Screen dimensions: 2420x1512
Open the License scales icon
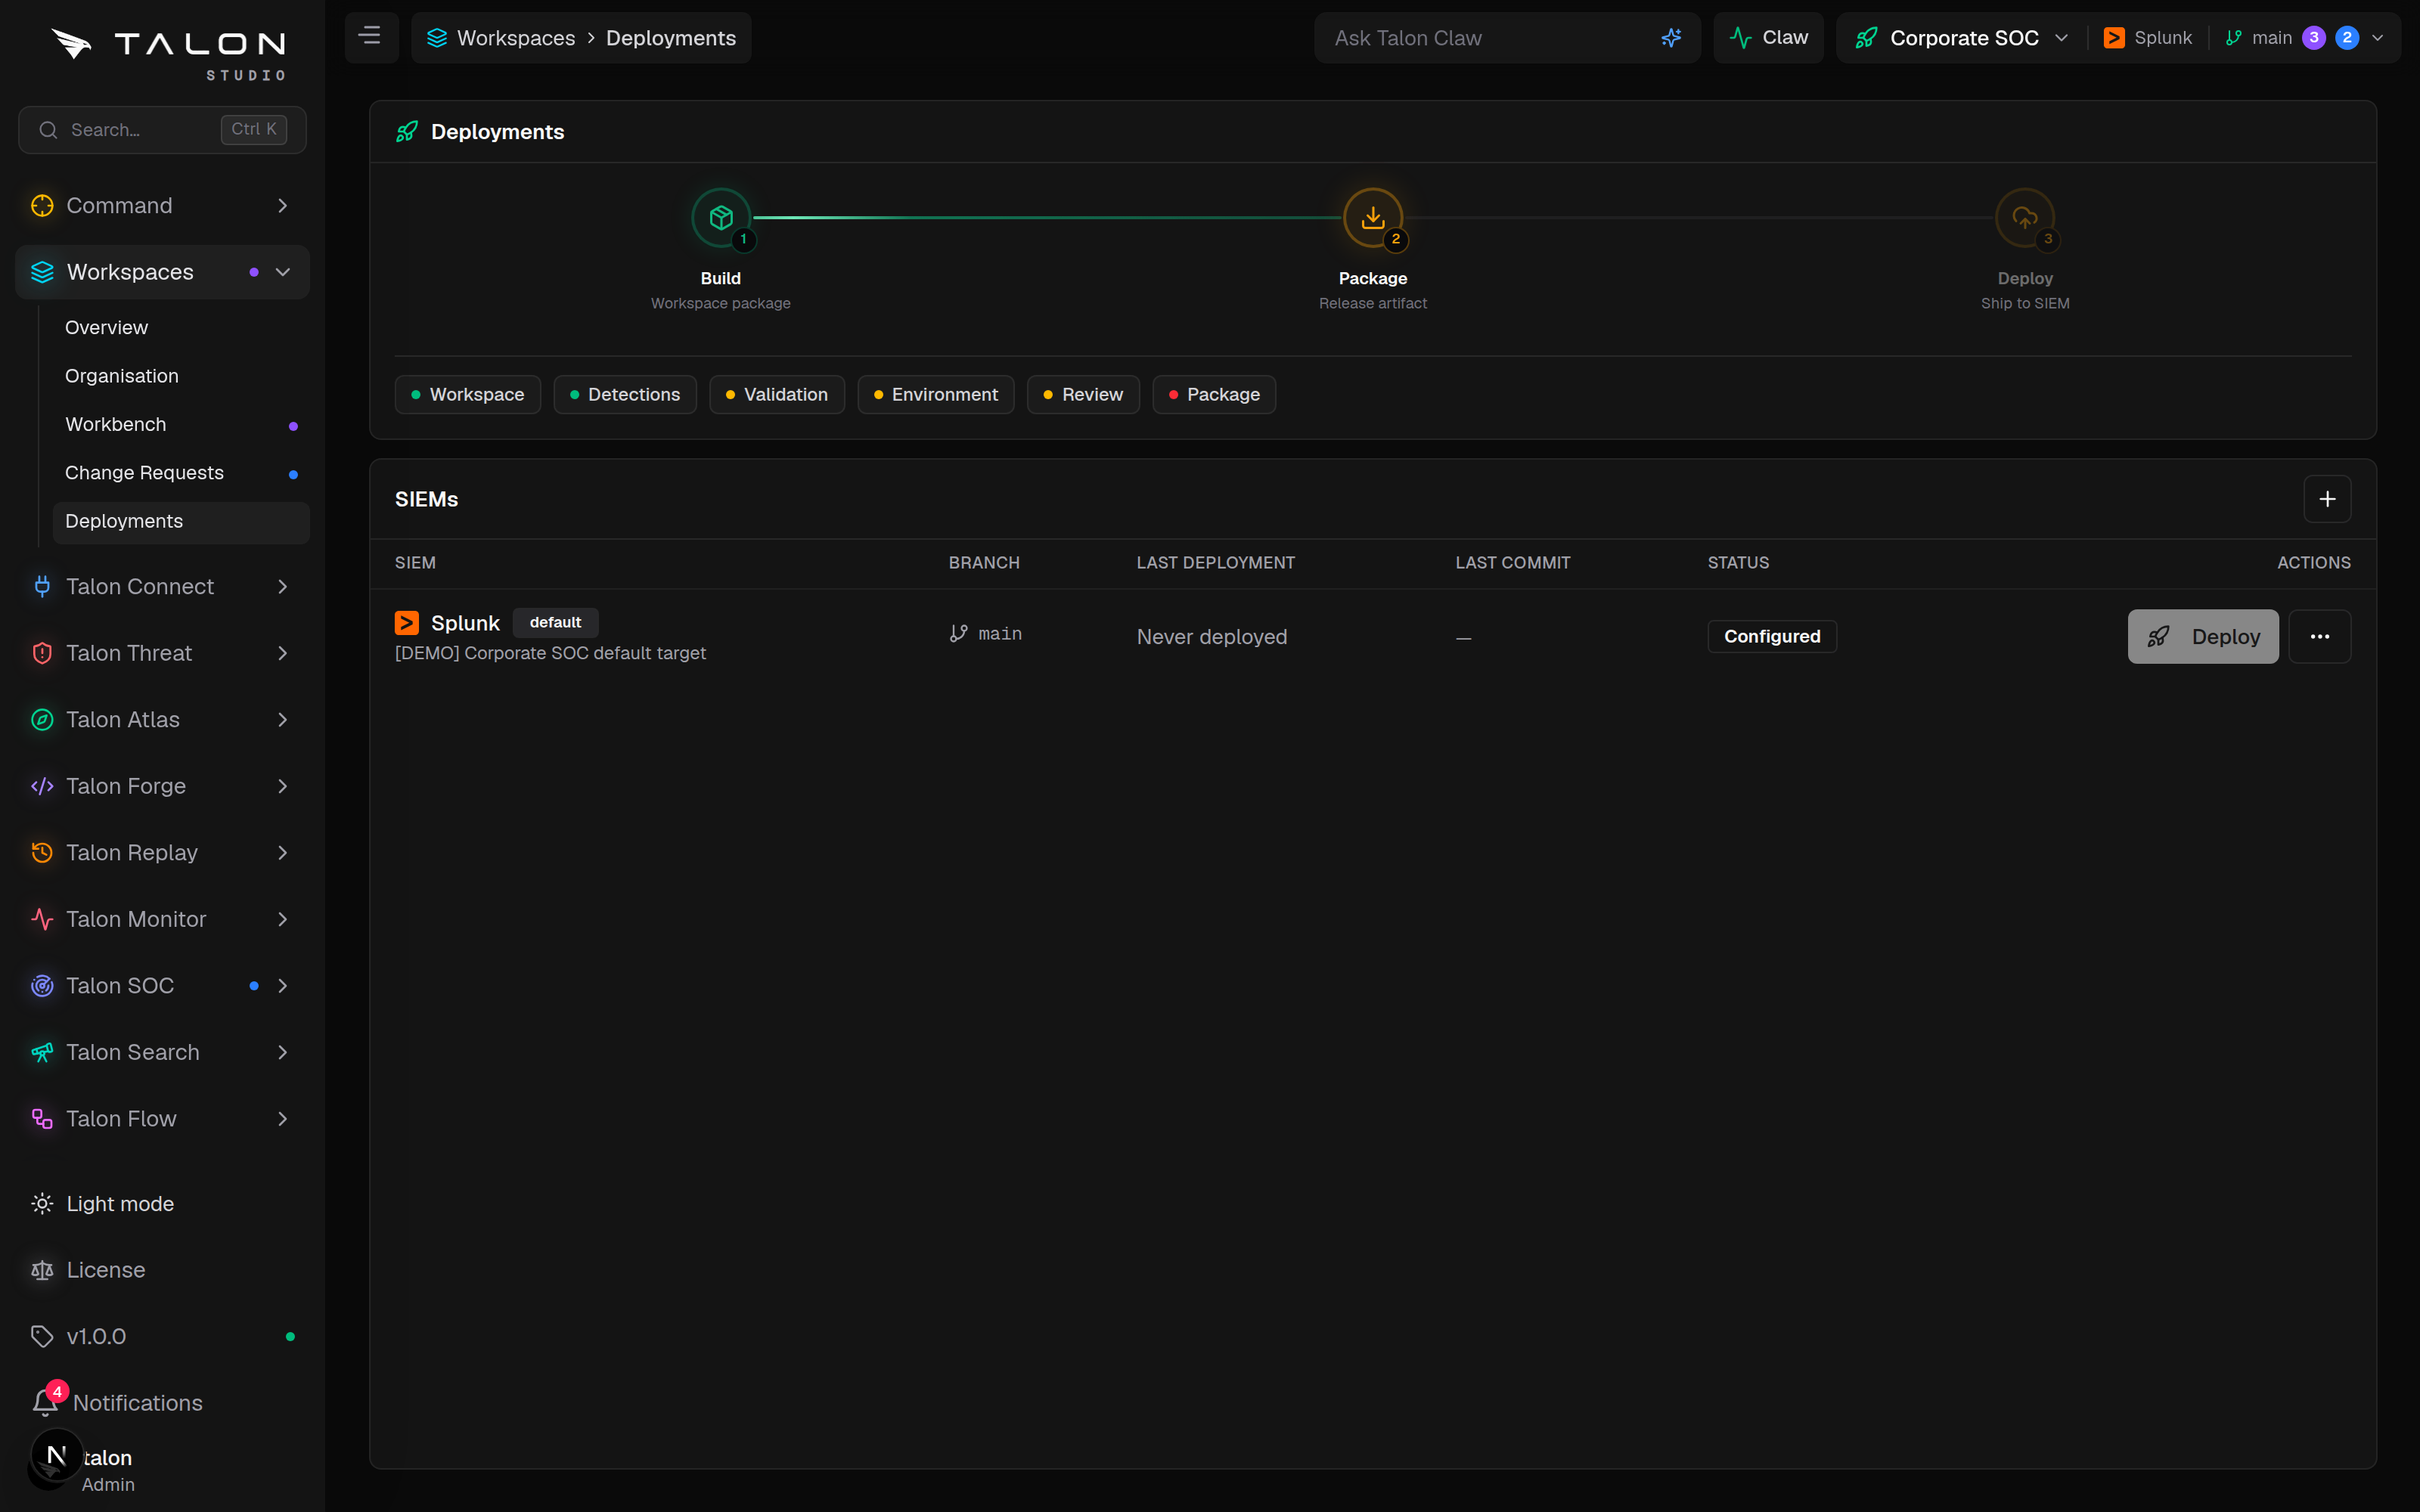[x=42, y=1270]
